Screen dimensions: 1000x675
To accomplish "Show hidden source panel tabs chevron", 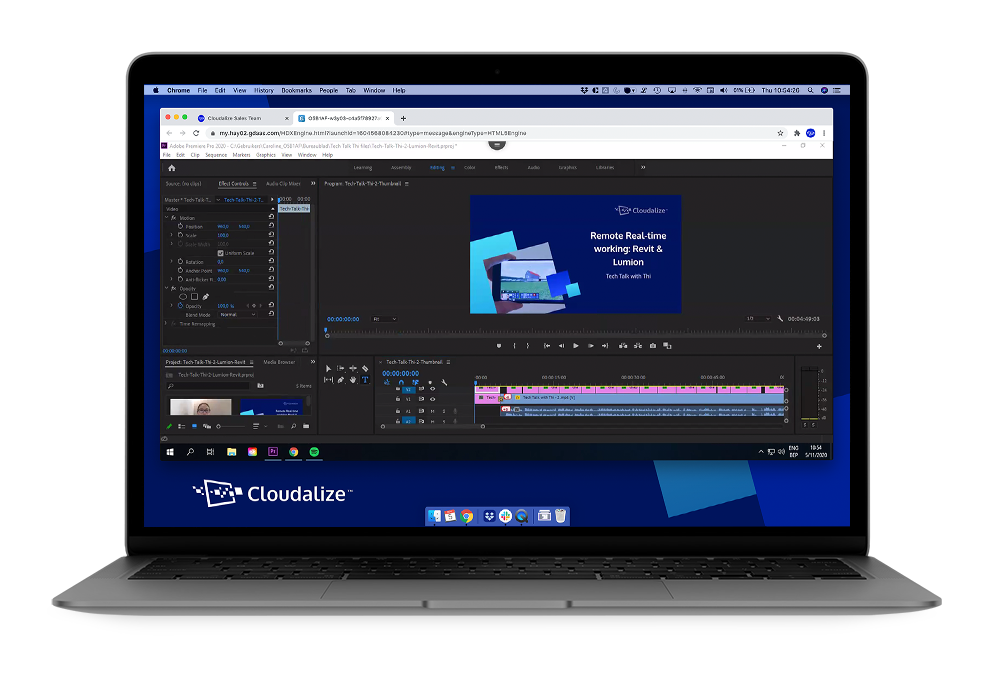I will coord(312,183).
